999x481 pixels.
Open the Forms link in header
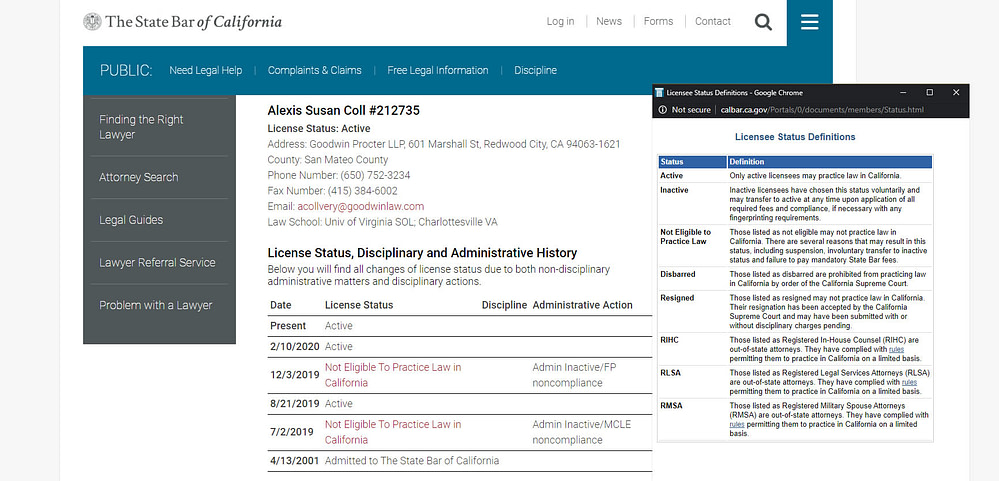click(658, 21)
